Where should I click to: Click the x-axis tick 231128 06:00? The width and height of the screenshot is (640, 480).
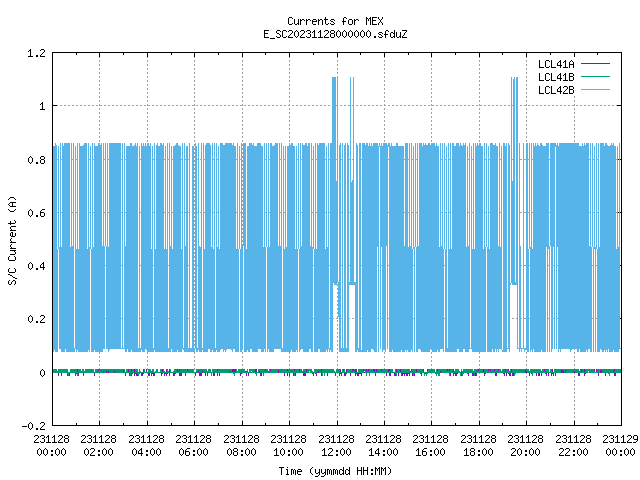pyautogui.click(x=193, y=446)
